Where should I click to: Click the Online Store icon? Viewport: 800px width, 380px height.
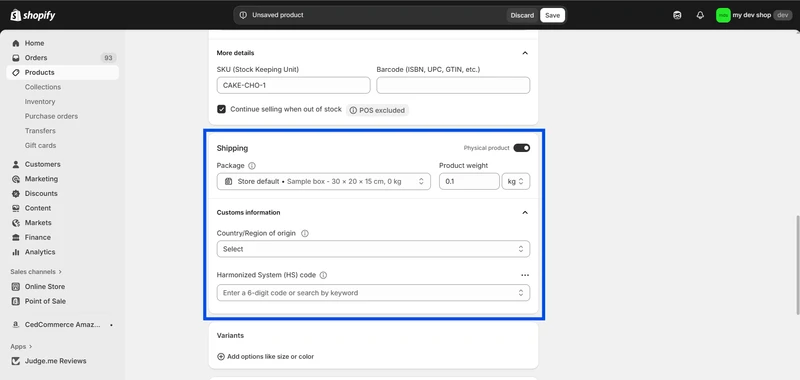(x=16, y=287)
